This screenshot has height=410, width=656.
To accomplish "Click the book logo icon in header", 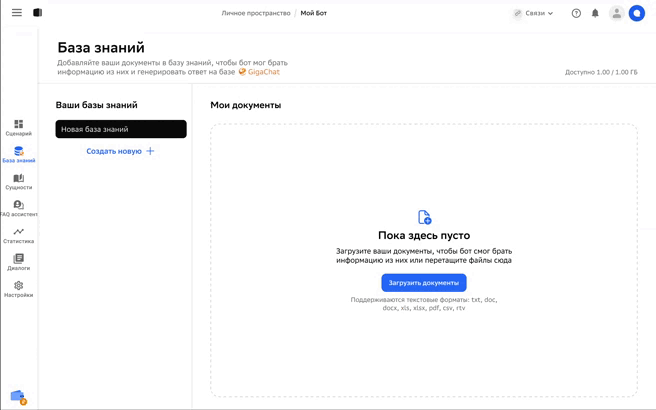I will (x=38, y=13).
